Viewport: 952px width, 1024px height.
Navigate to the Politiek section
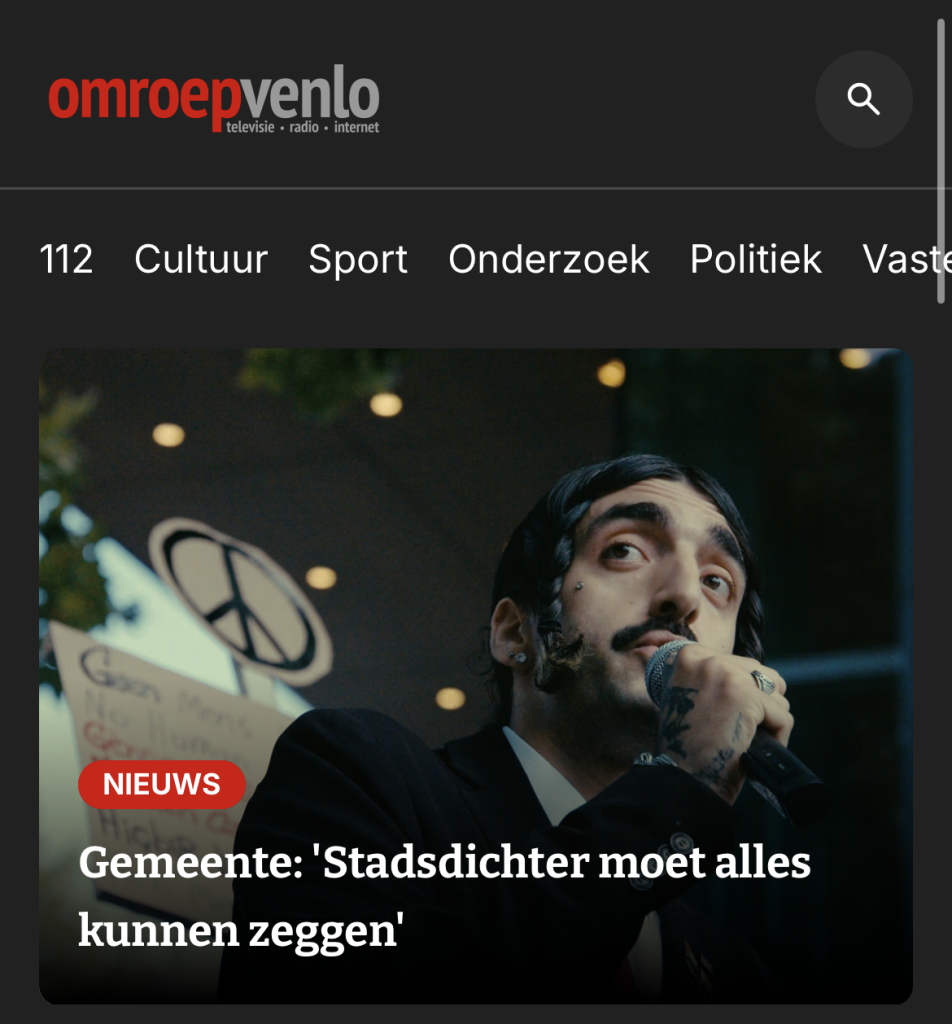click(x=755, y=259)
